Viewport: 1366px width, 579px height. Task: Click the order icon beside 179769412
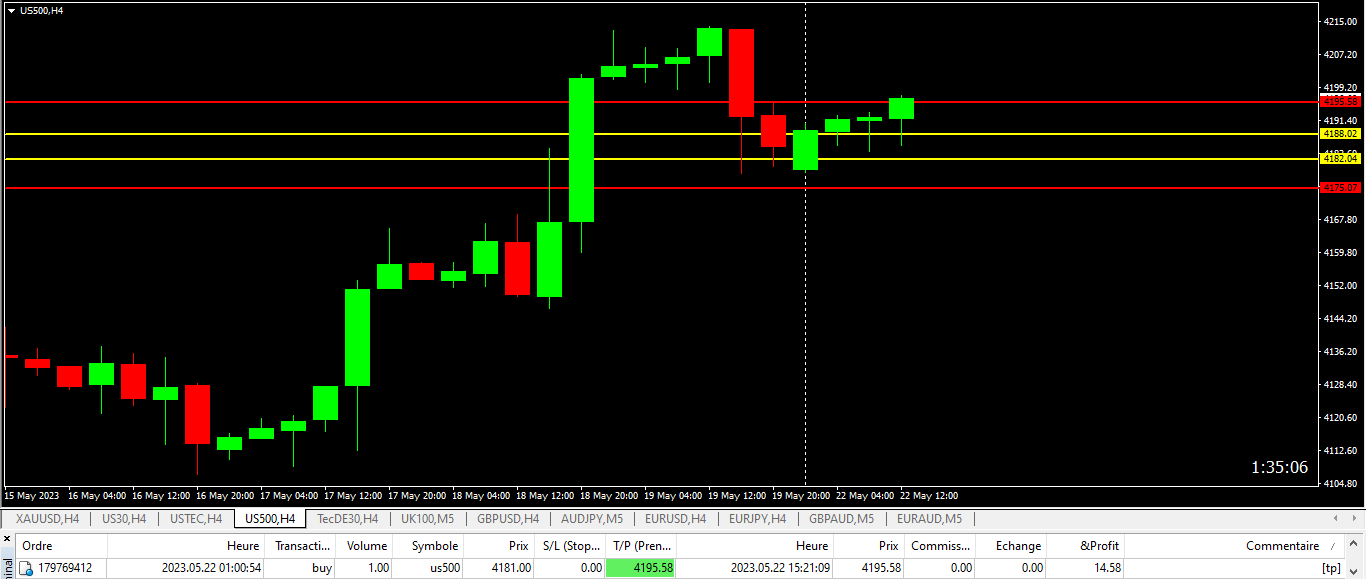[x=26, y=568]
